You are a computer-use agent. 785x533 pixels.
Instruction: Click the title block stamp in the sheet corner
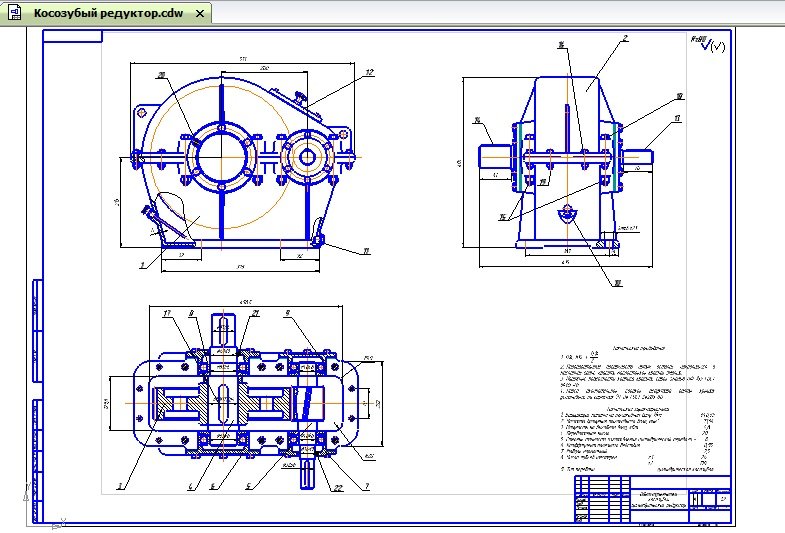coord(652,498)
